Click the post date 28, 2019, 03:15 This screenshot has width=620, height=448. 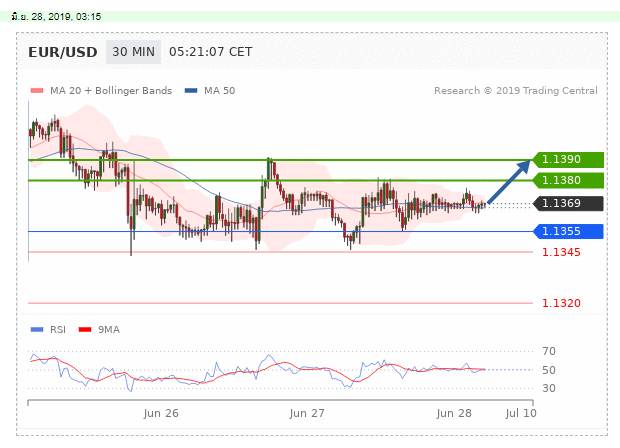point(56,17)
